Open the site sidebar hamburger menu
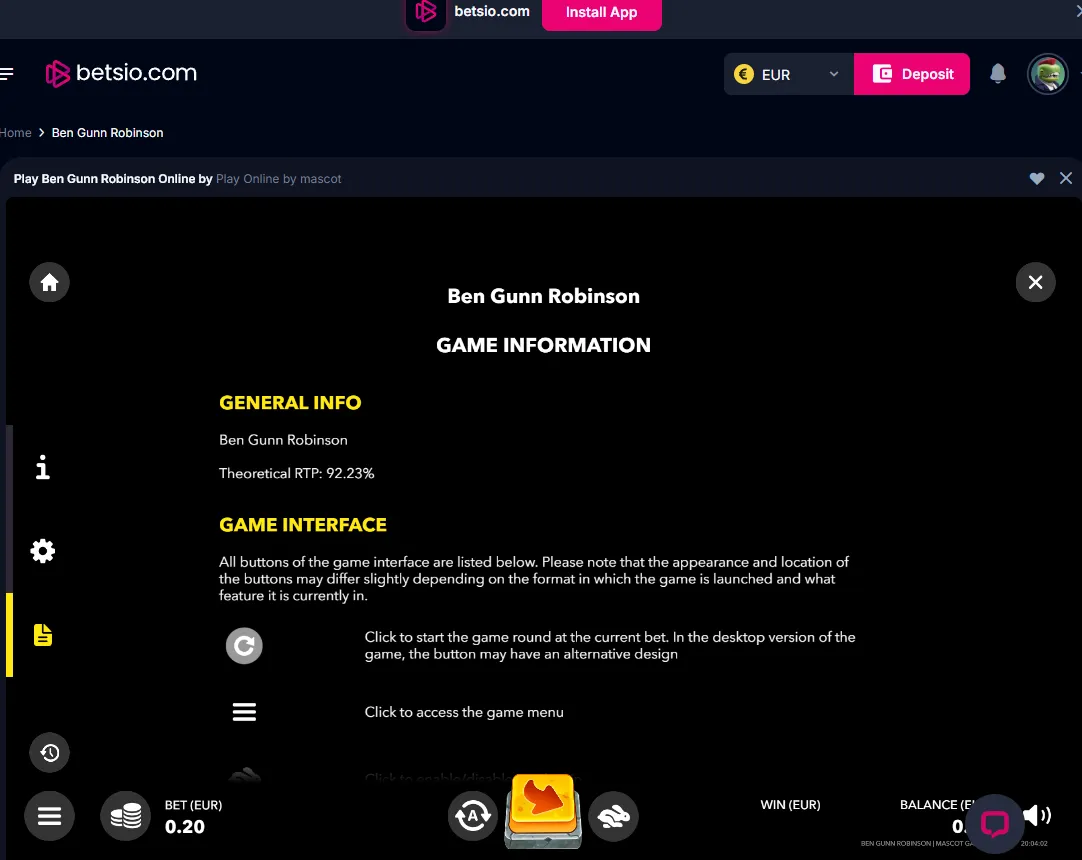 [x=7, y=73]
